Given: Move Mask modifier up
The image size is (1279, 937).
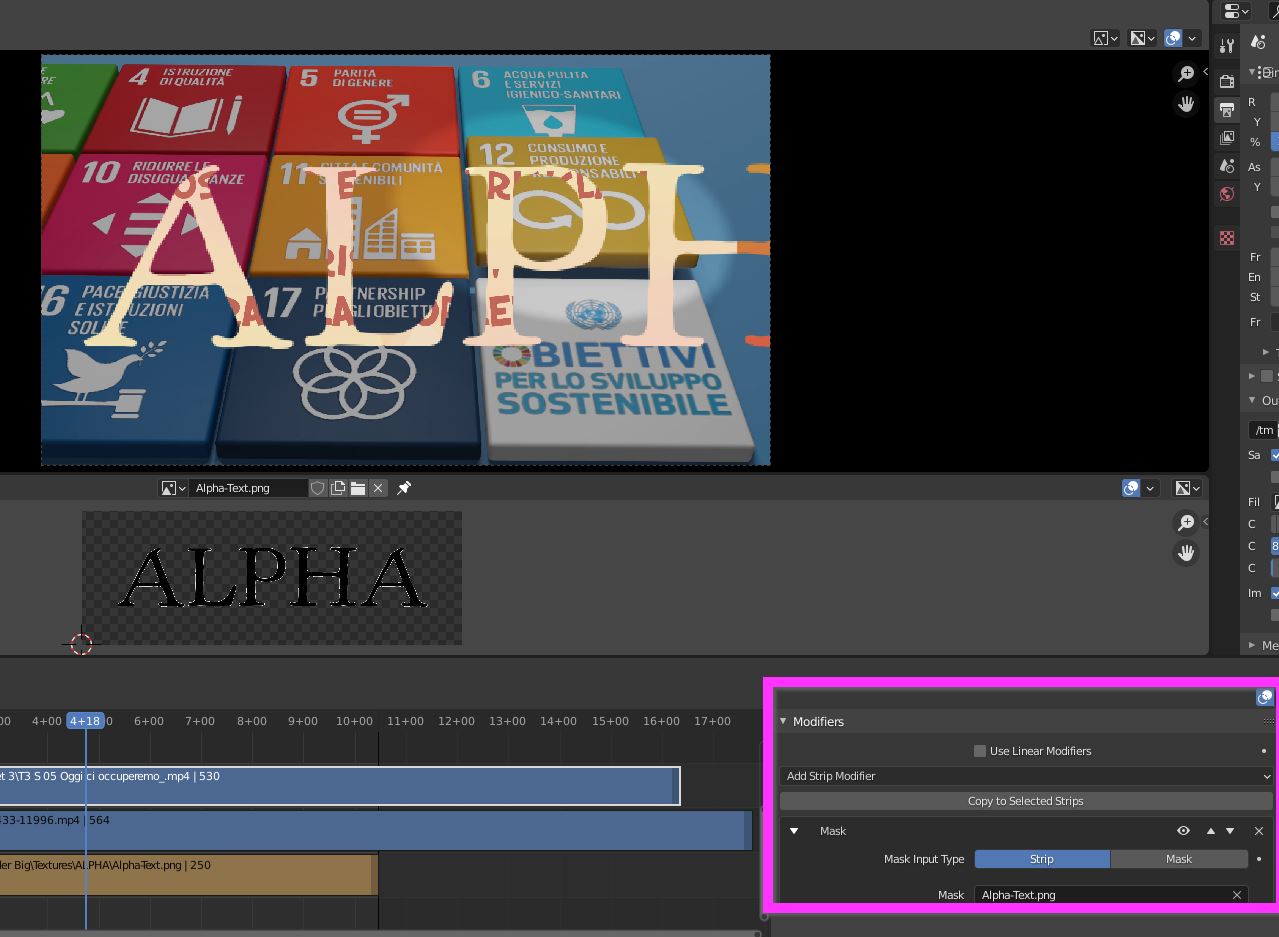Looking at the screenshot, I should pos(1211,831).
